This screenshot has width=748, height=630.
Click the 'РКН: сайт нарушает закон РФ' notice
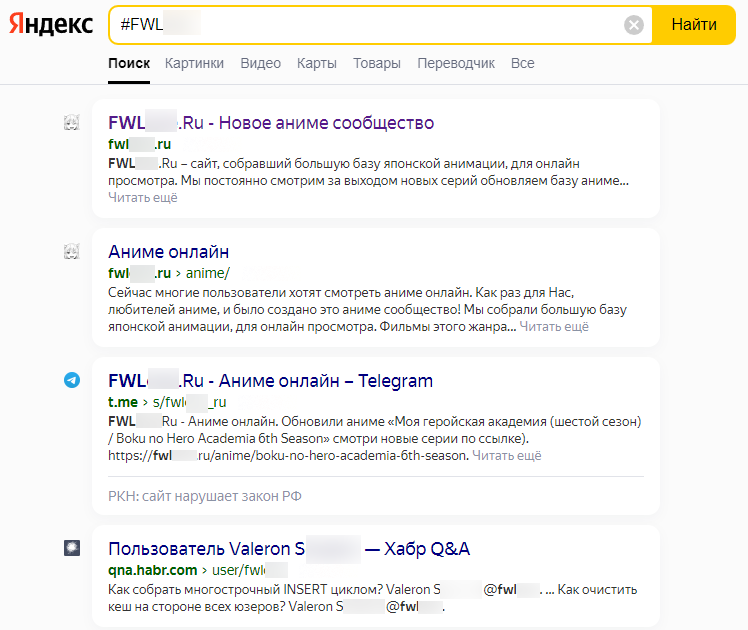pos(205,496)
